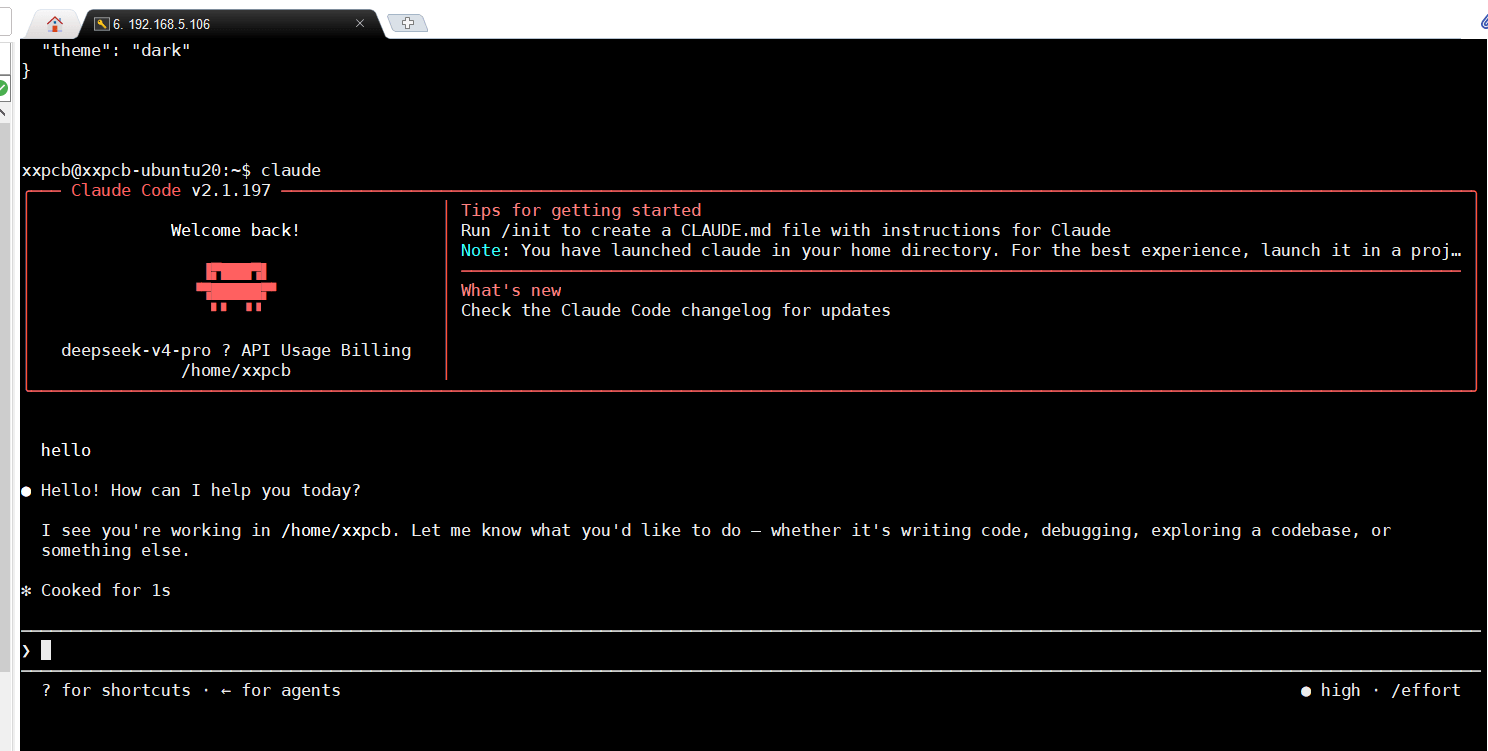This screenshot has width=1488, height=751.
Task: Click the "Hello! How can I help you today?" reply
Action: 201,490
